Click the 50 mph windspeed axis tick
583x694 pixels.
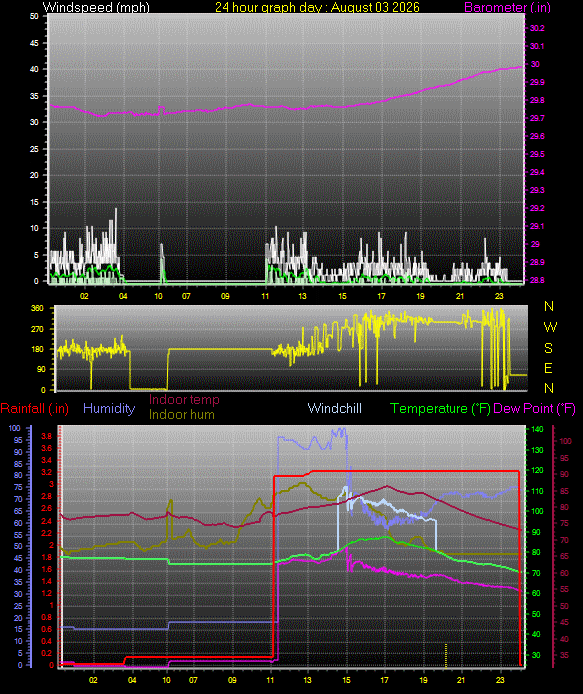[x=34, y=16]
